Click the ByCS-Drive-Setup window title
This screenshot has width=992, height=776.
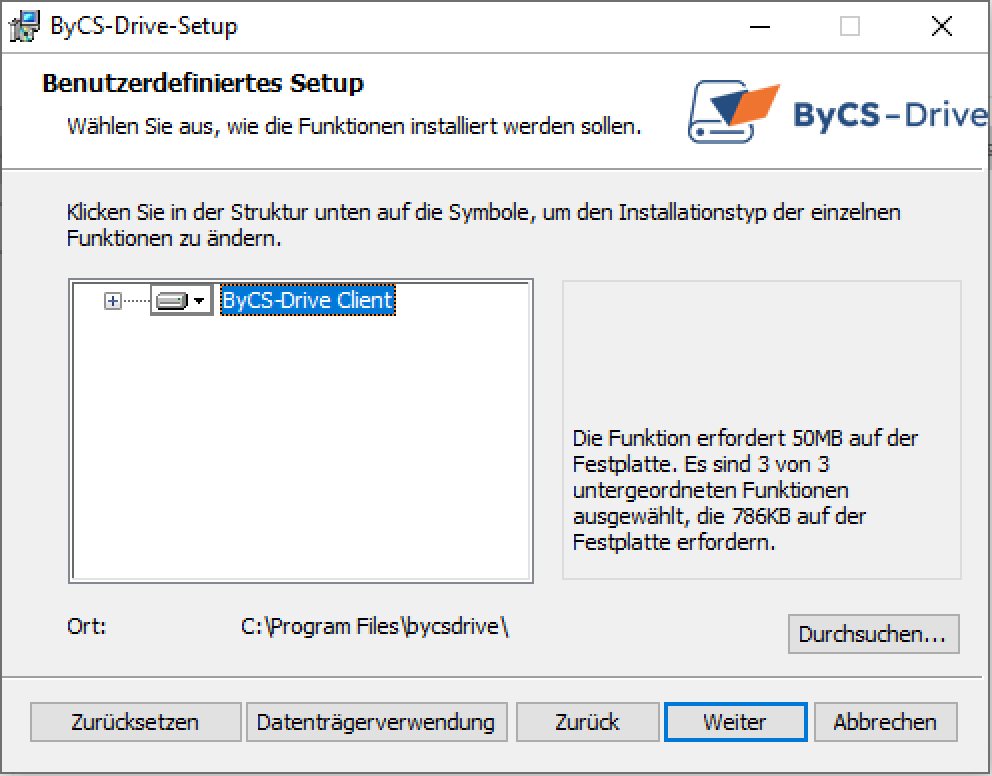[x=144, y=26]
